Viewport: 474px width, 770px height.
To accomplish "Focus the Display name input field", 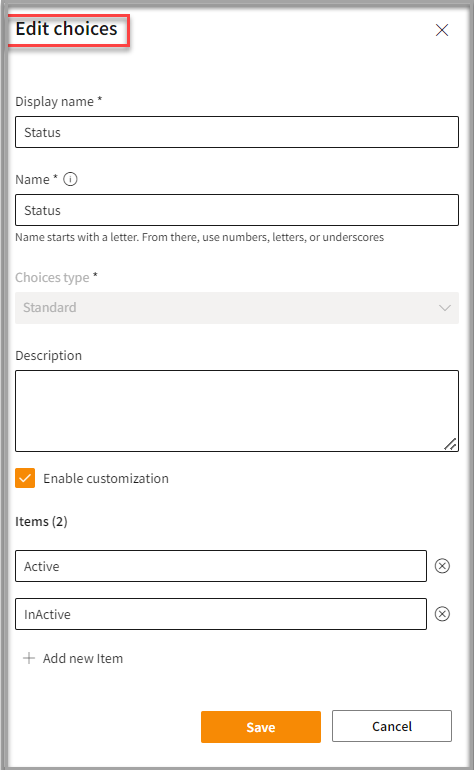I will [x=237, y=132].
